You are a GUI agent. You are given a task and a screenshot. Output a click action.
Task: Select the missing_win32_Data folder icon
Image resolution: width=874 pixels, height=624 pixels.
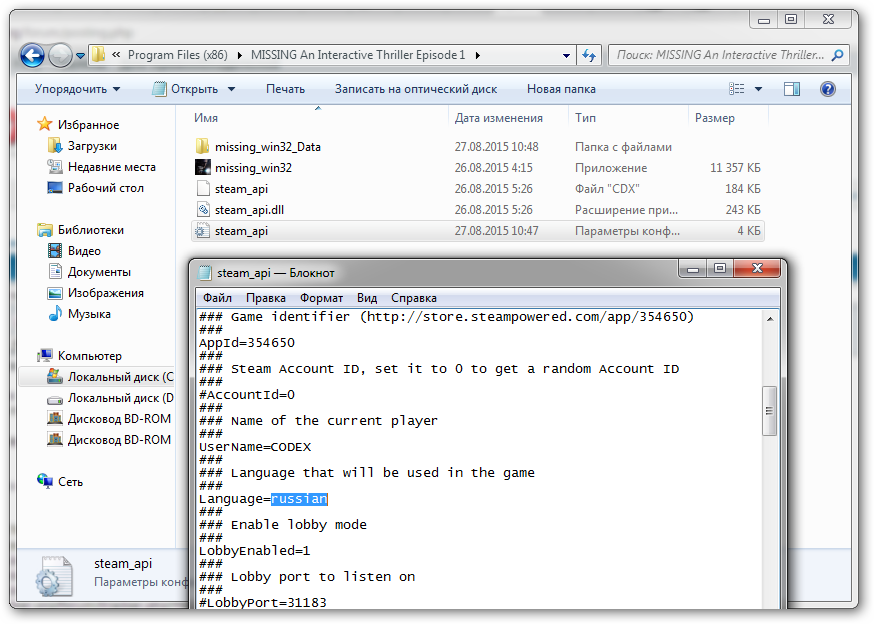pos(203,147)
